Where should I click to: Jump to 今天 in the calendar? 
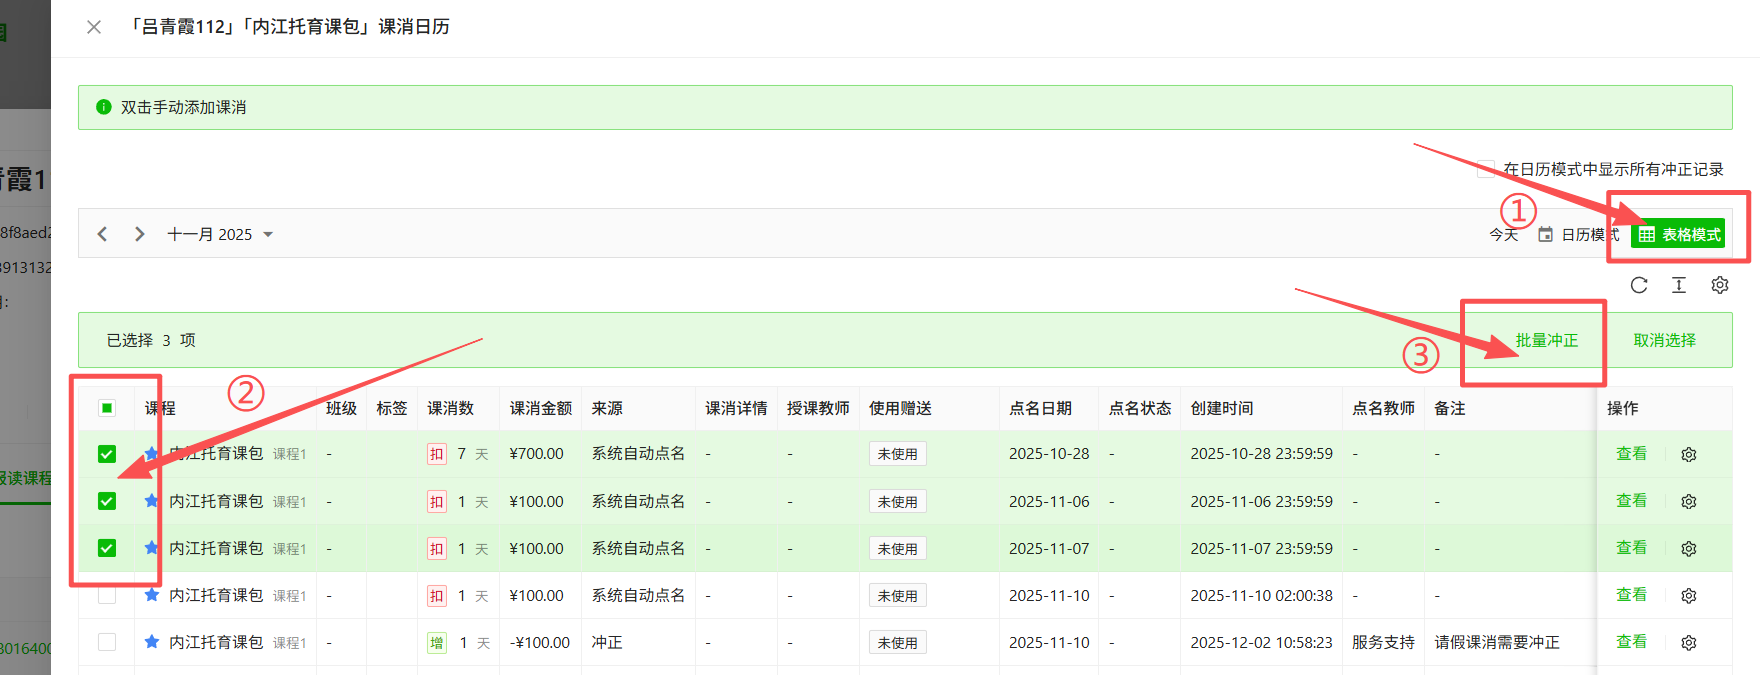pyautogui.click(x=1503, y=234)
